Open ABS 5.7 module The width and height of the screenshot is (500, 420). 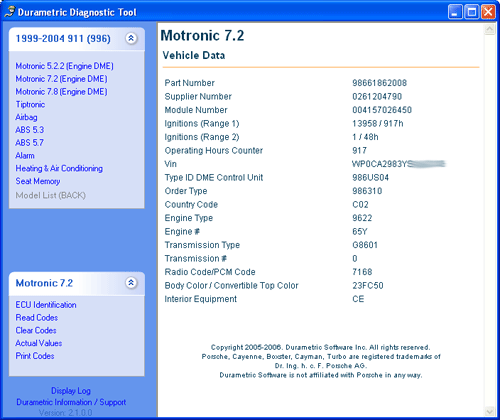pyautogui.click(x=29, y=143)
